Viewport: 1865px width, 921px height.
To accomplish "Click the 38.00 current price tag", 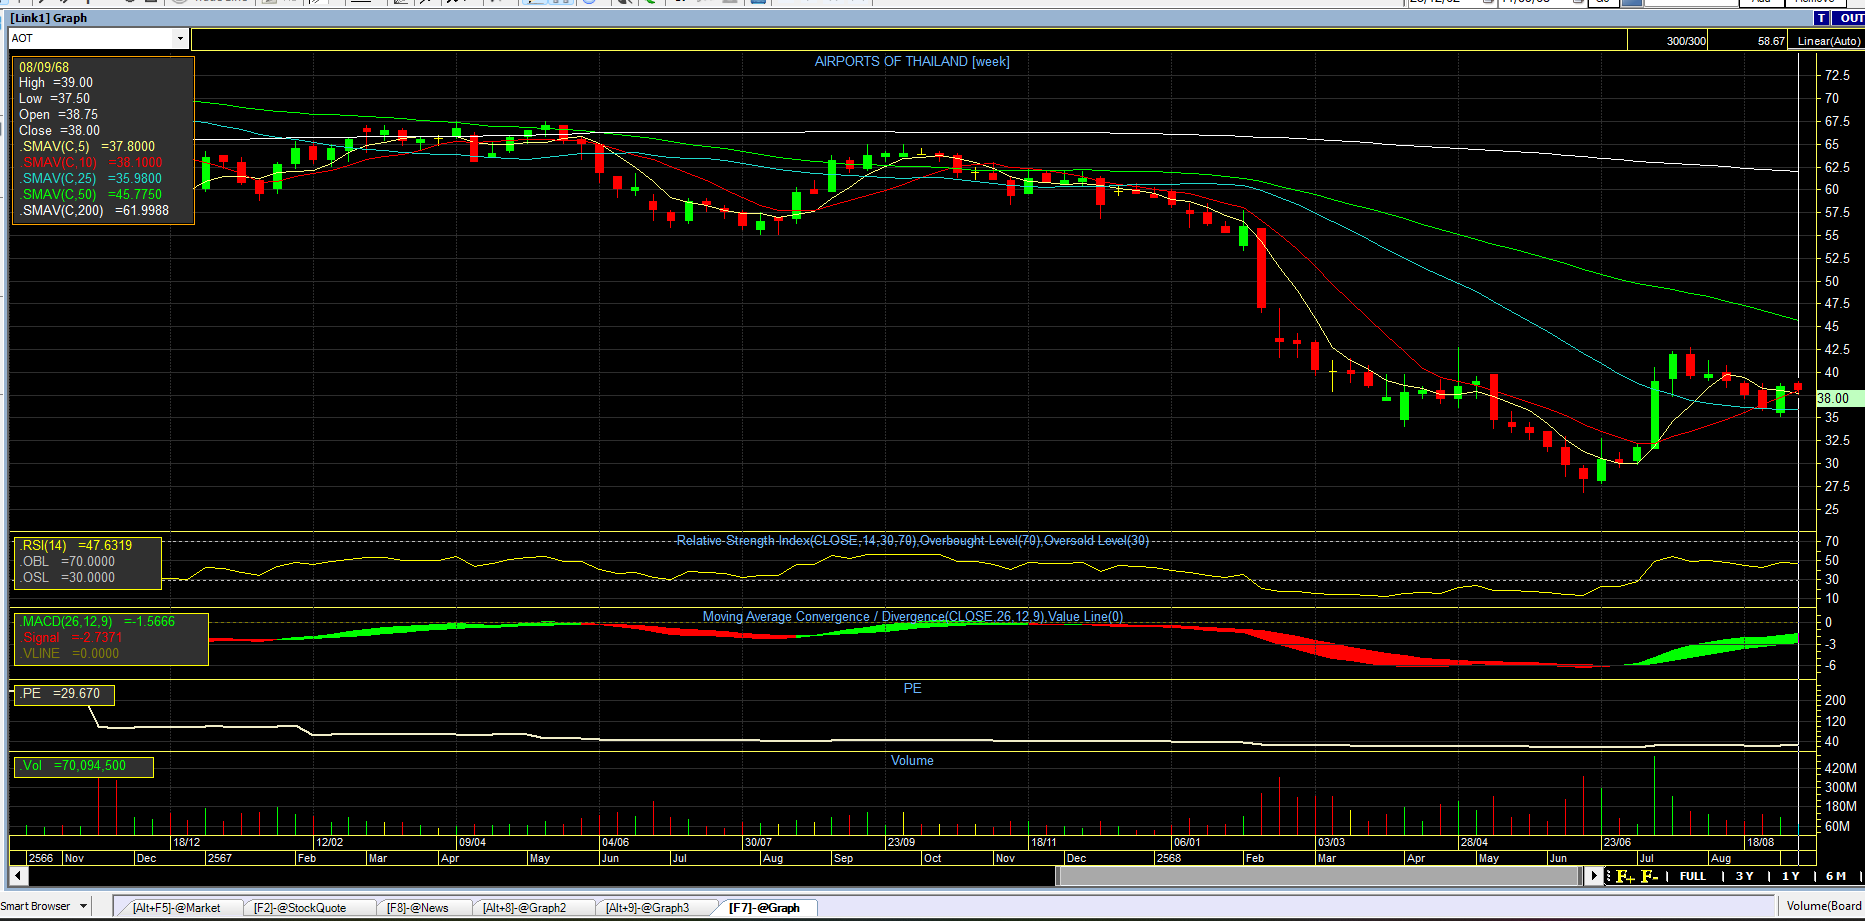I will (x=1838, y=398).
